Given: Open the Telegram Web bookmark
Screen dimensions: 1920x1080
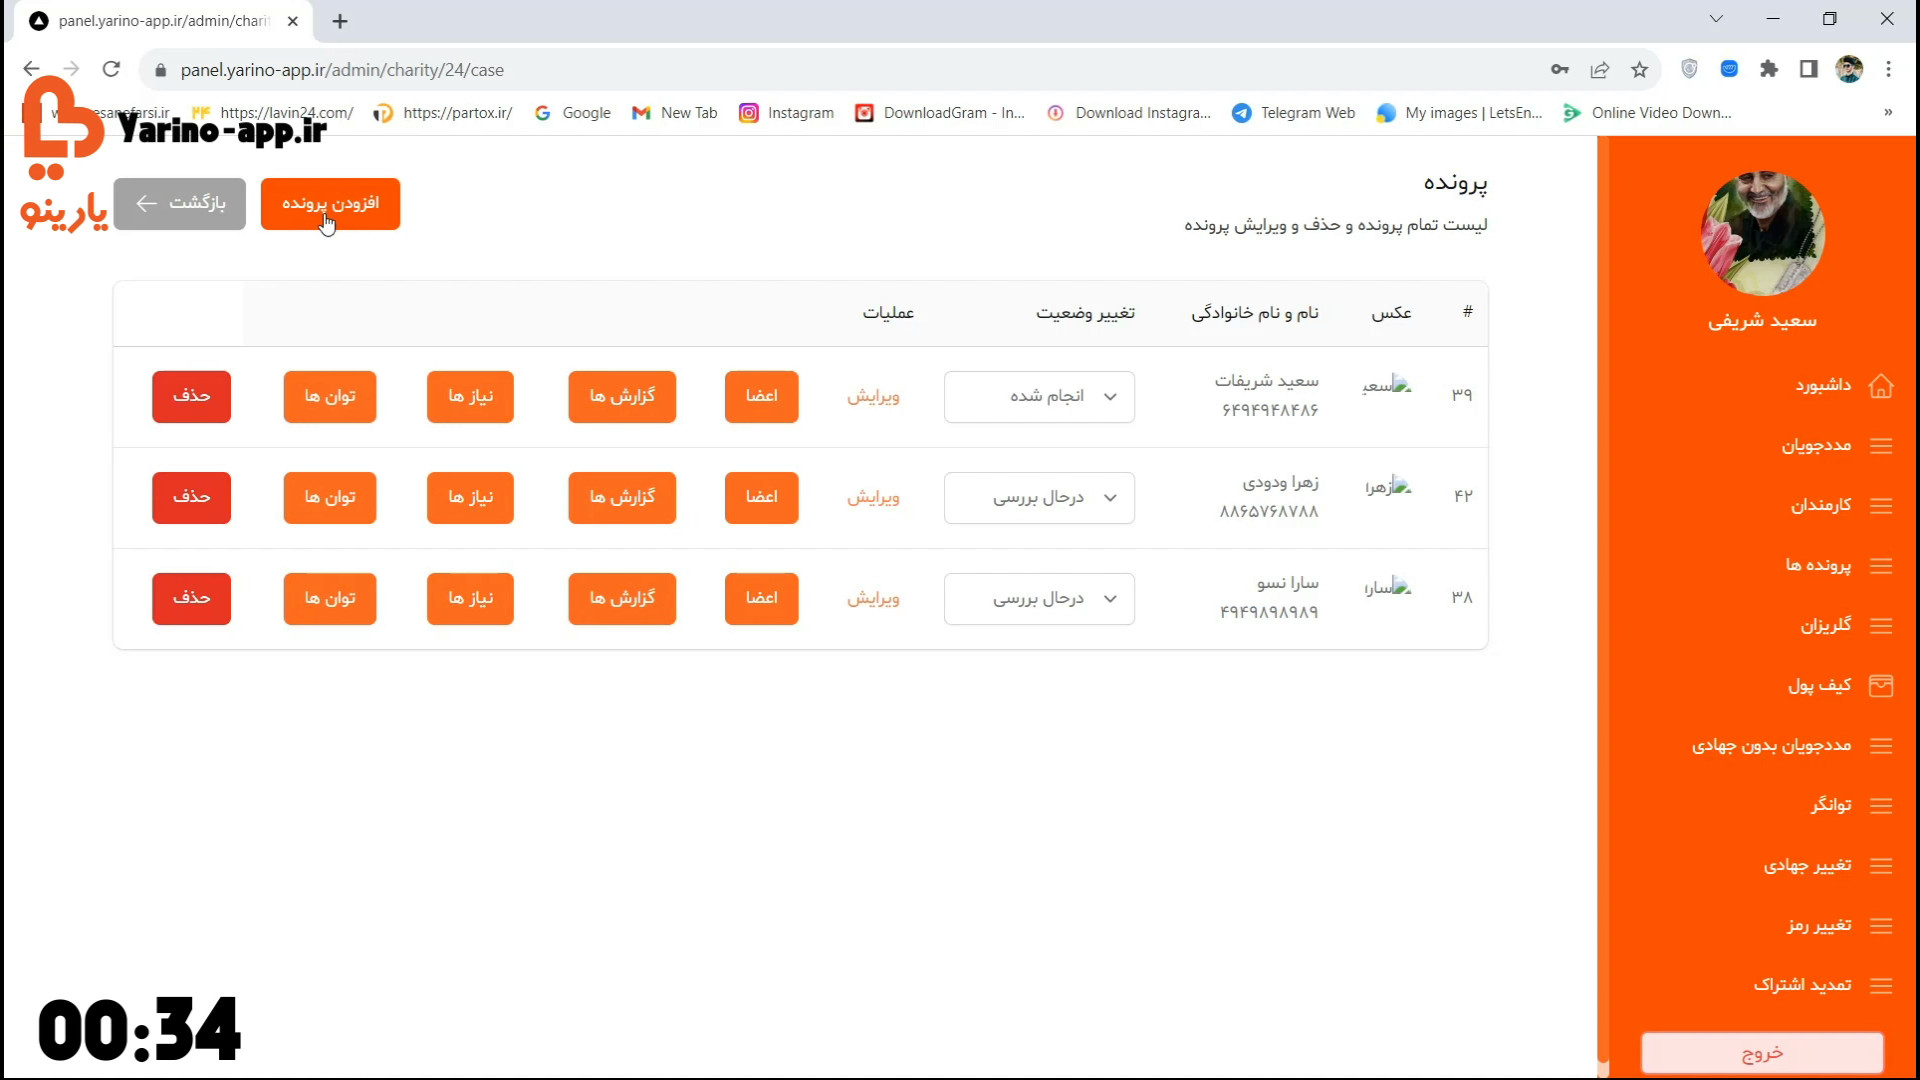Looking at the screenshot, I should point(1295,113).
